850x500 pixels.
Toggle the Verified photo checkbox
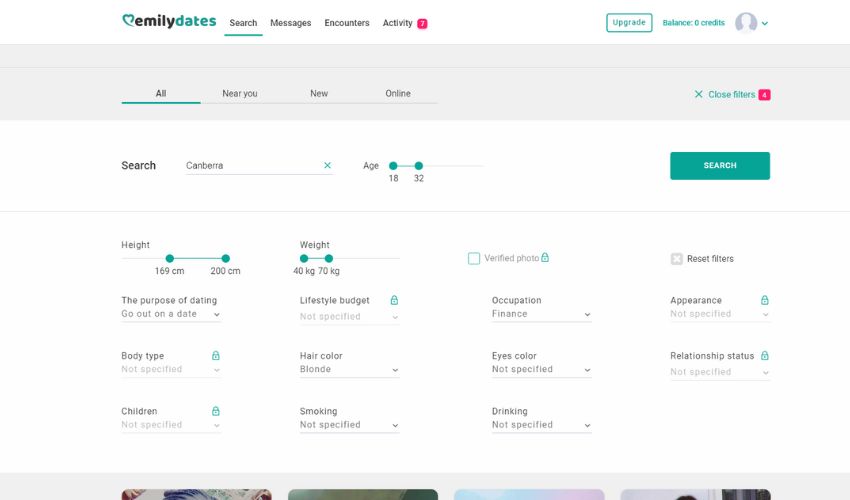tap(474, 258)
